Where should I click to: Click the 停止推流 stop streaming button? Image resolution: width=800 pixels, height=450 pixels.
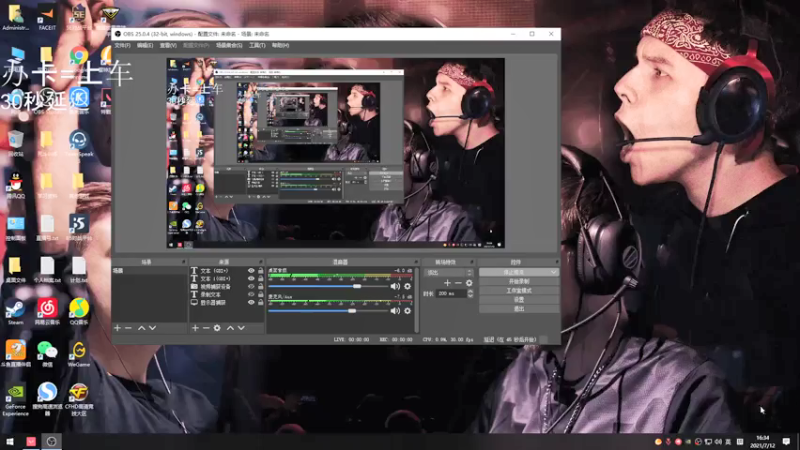[x=515, y=272]
